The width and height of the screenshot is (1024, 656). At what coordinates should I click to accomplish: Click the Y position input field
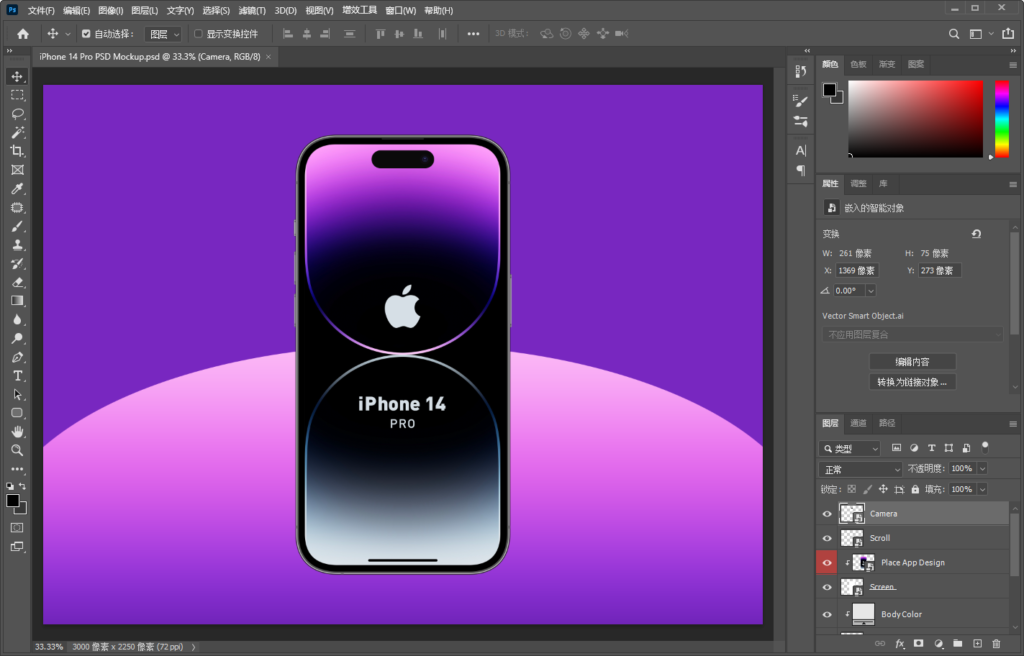point(939,271)
